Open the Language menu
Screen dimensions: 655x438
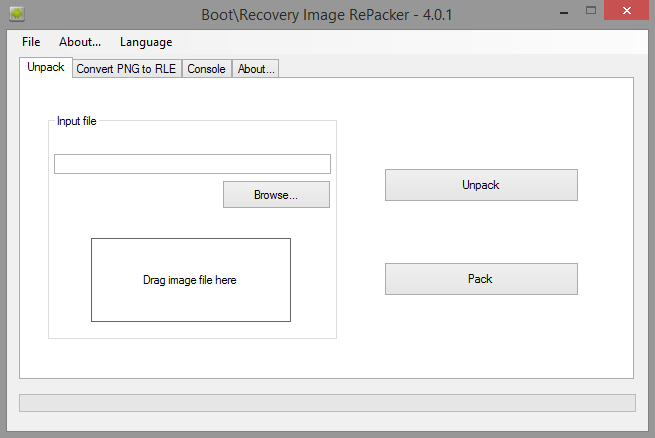tap(146, 42)
